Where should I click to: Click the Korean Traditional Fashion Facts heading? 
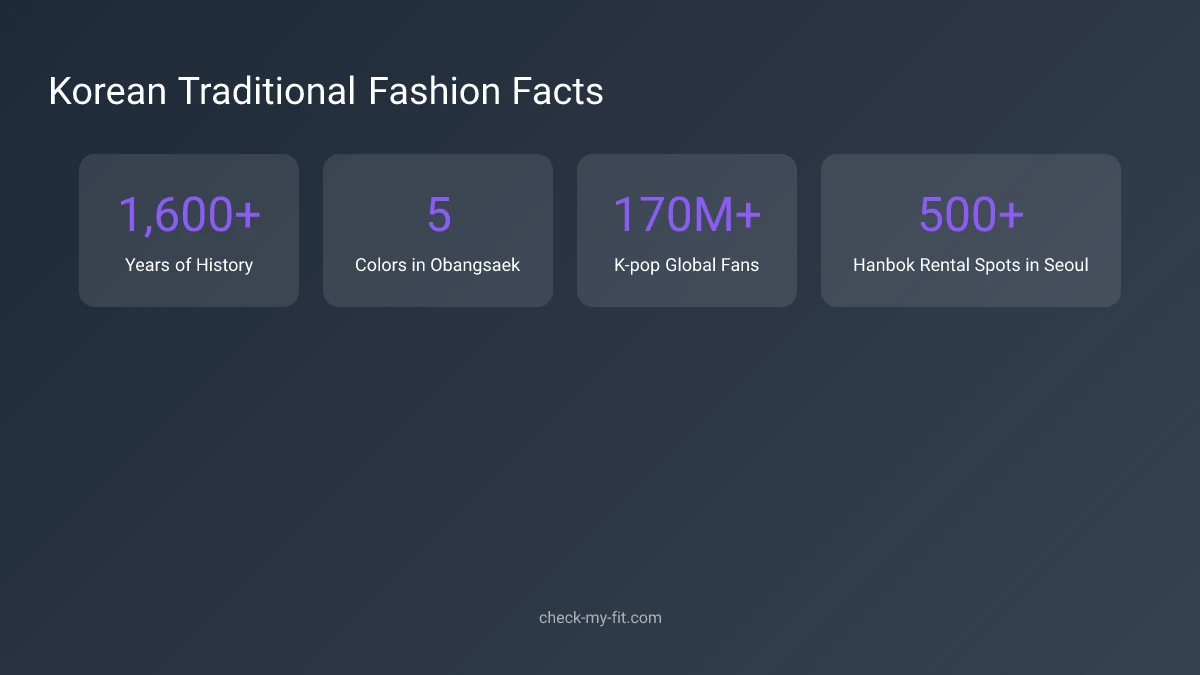coord(325,91)
